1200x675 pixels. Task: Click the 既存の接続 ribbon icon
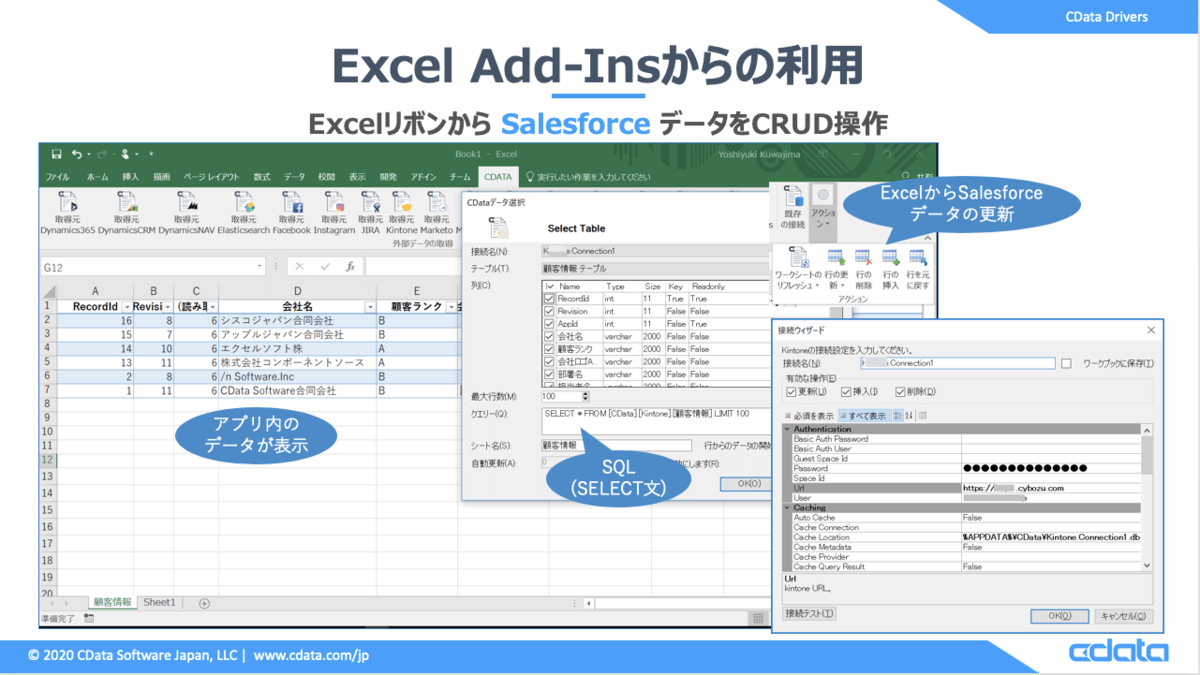[793, 196]
